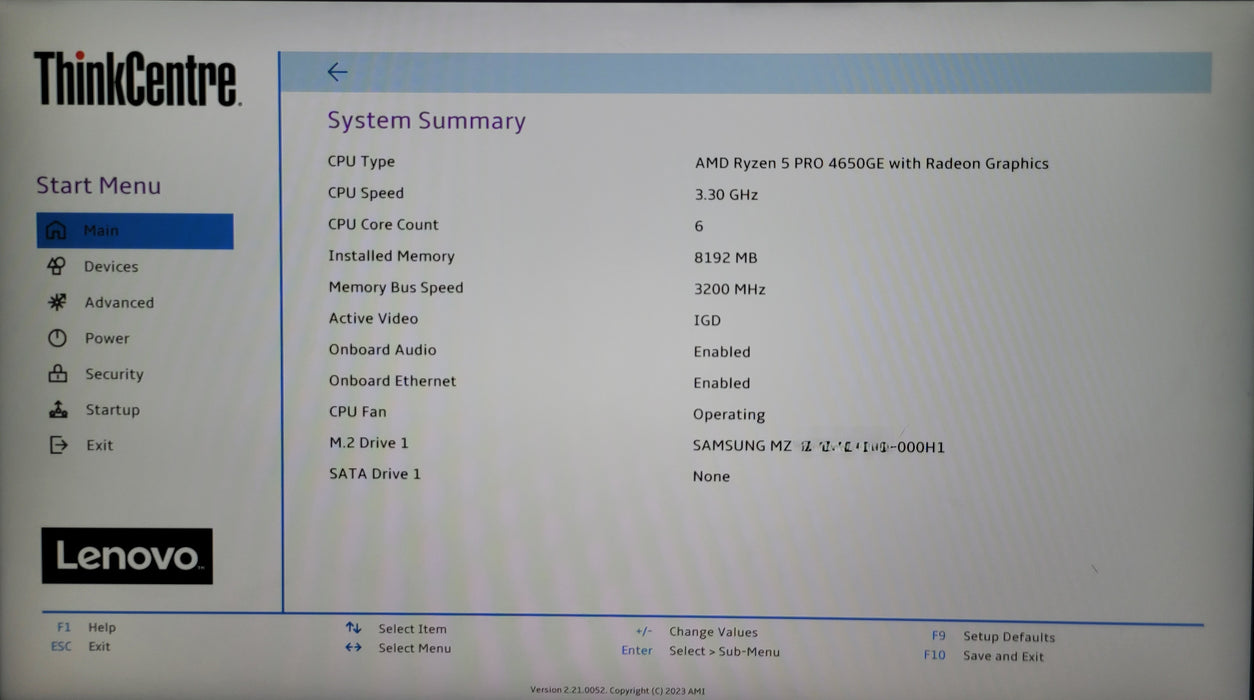Image resolution: width=1254 pixels, height=700 pixels.
Task: Click the Operating fan status
Action: [x=729, y=415]
